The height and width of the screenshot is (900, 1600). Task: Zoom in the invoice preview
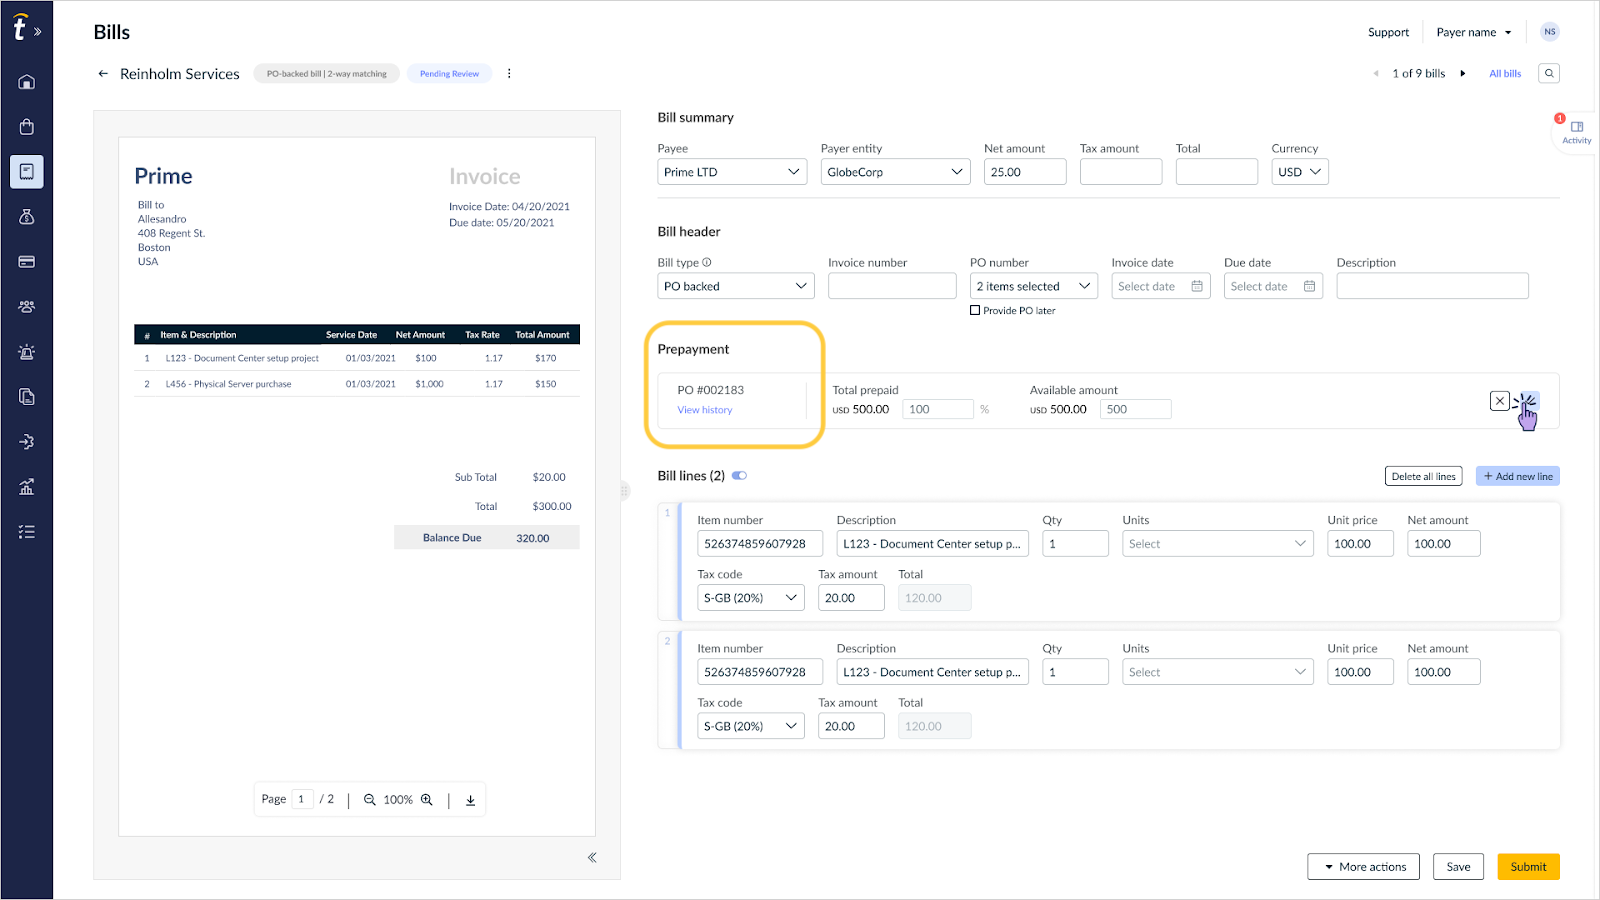(x=427, y=800)
